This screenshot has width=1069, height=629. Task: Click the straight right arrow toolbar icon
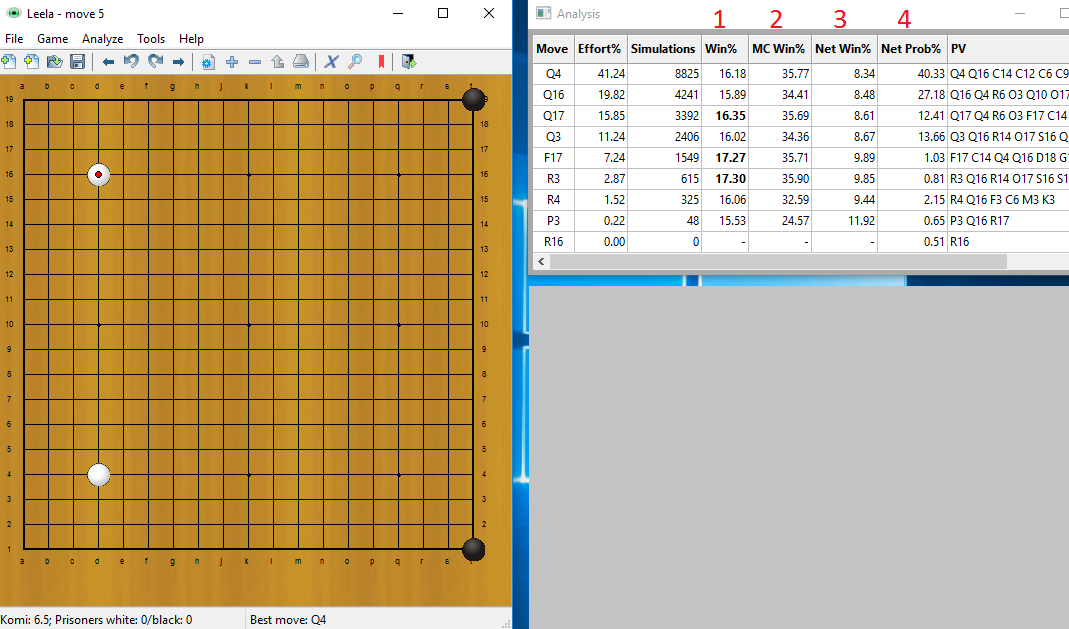click(179, 62)
